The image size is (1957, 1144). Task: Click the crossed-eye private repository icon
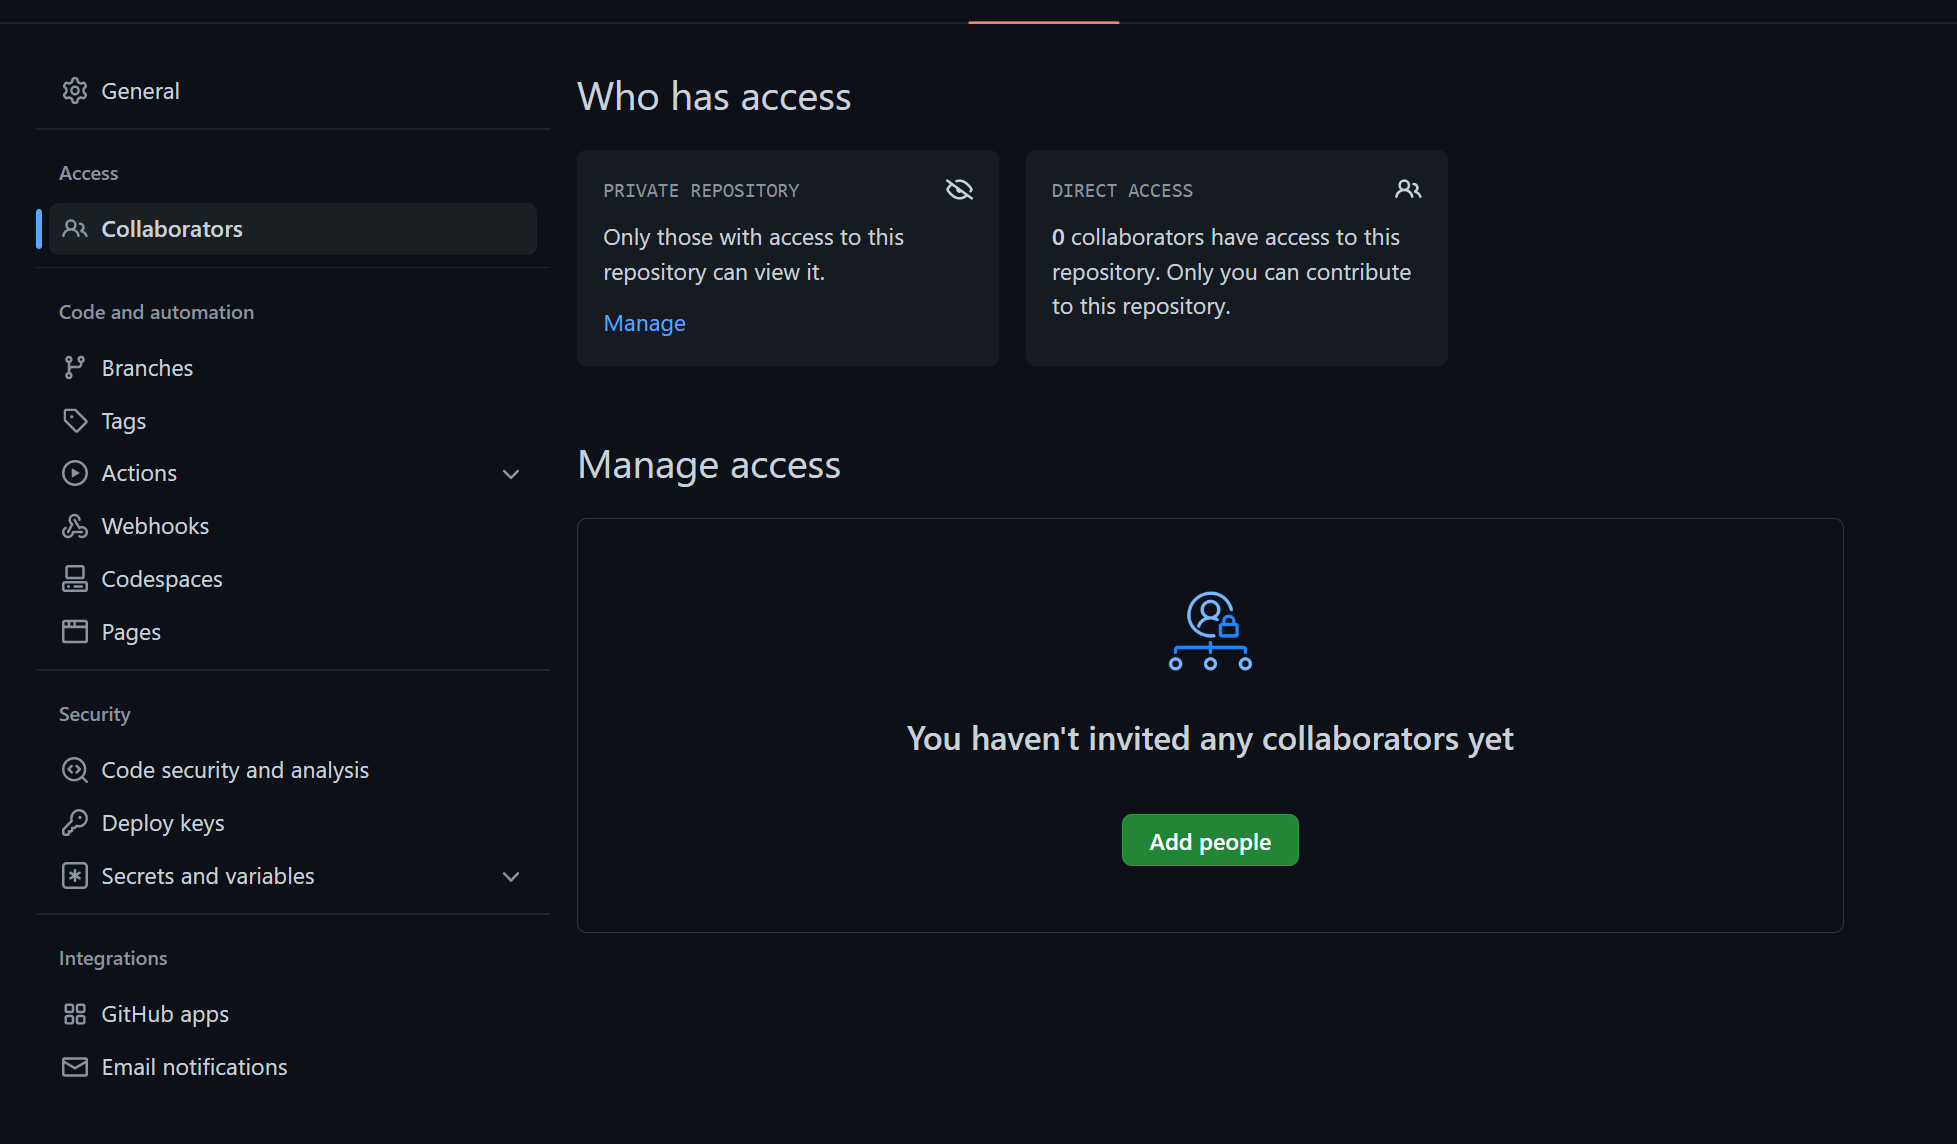[959, 190]
